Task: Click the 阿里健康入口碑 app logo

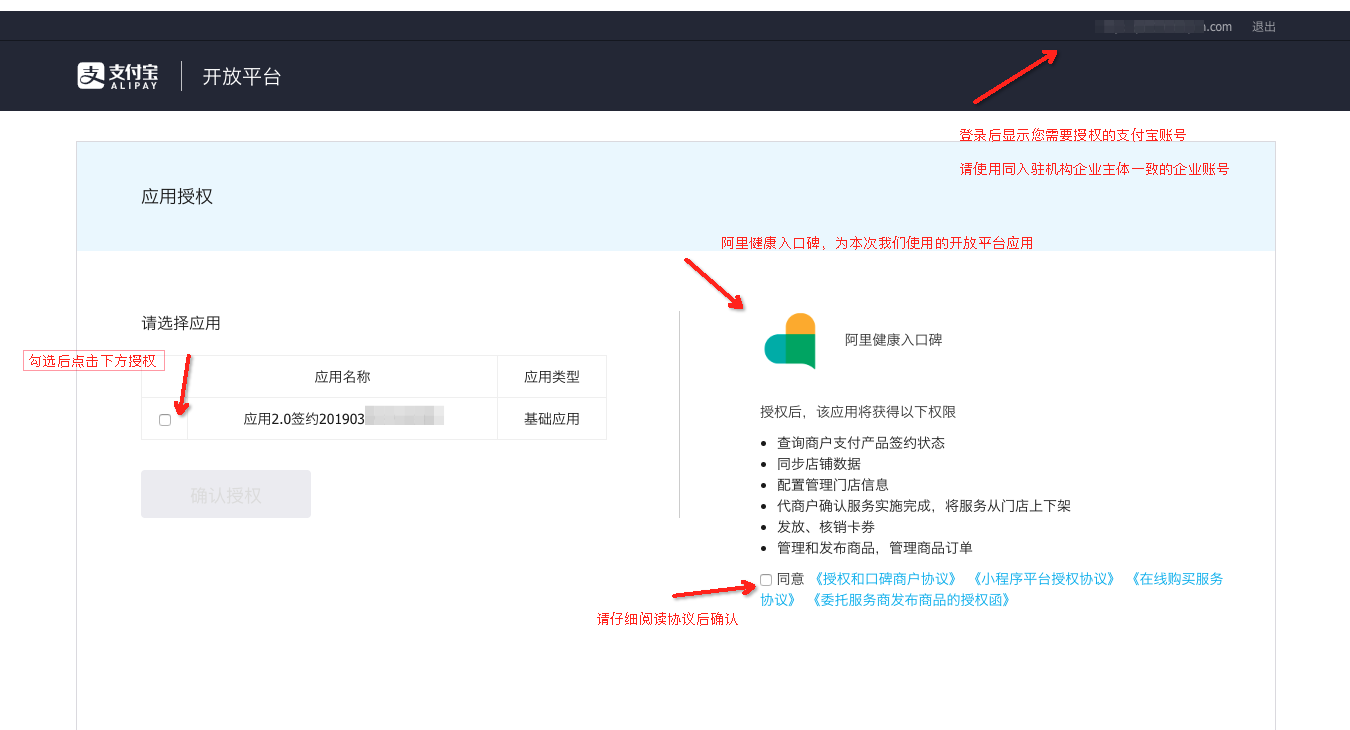Action: click(790, 340)
